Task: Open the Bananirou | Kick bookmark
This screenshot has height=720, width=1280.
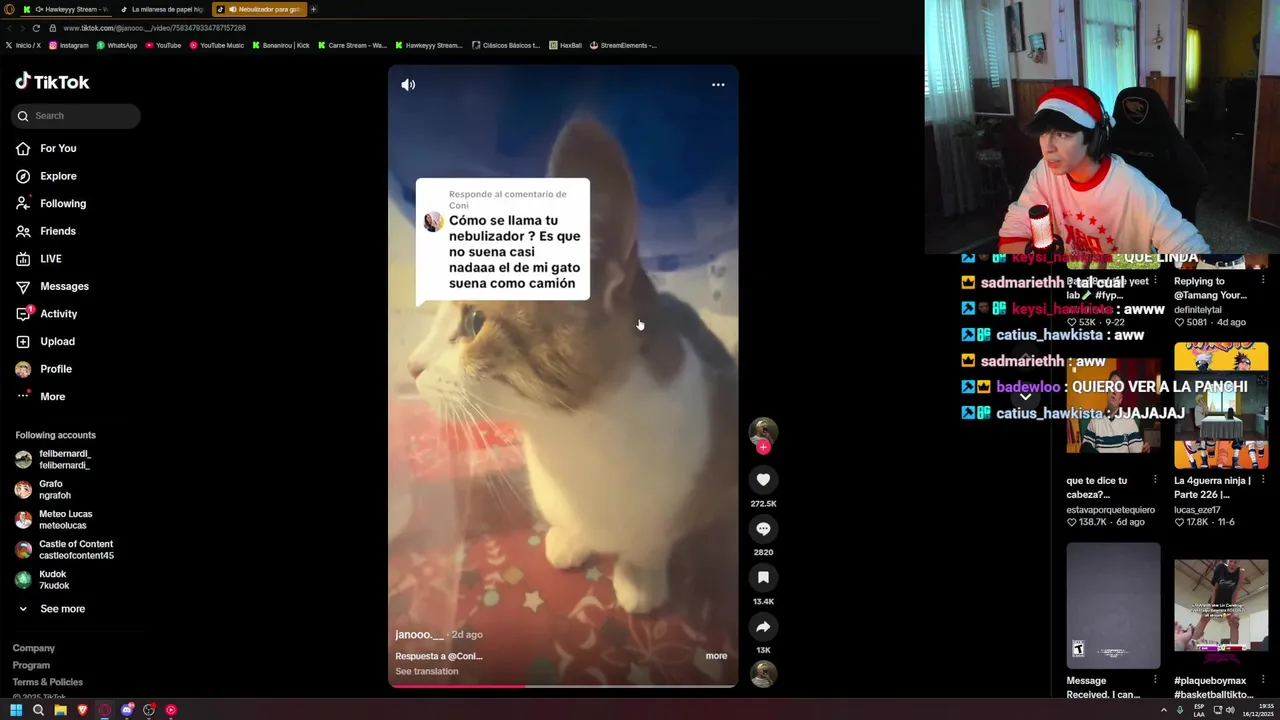Action: coord(281,45)
